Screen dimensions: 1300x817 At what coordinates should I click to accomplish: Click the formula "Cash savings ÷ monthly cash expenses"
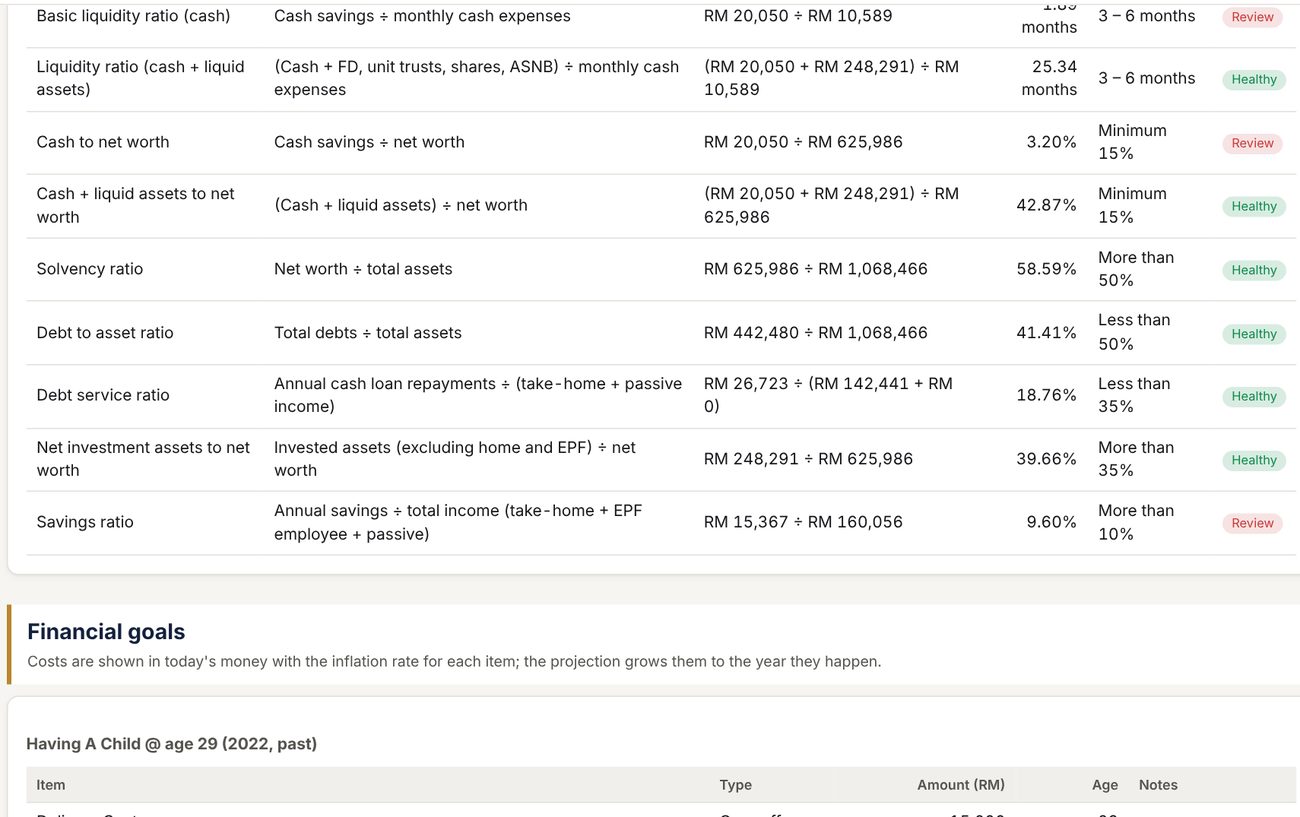tap(422, 16)
